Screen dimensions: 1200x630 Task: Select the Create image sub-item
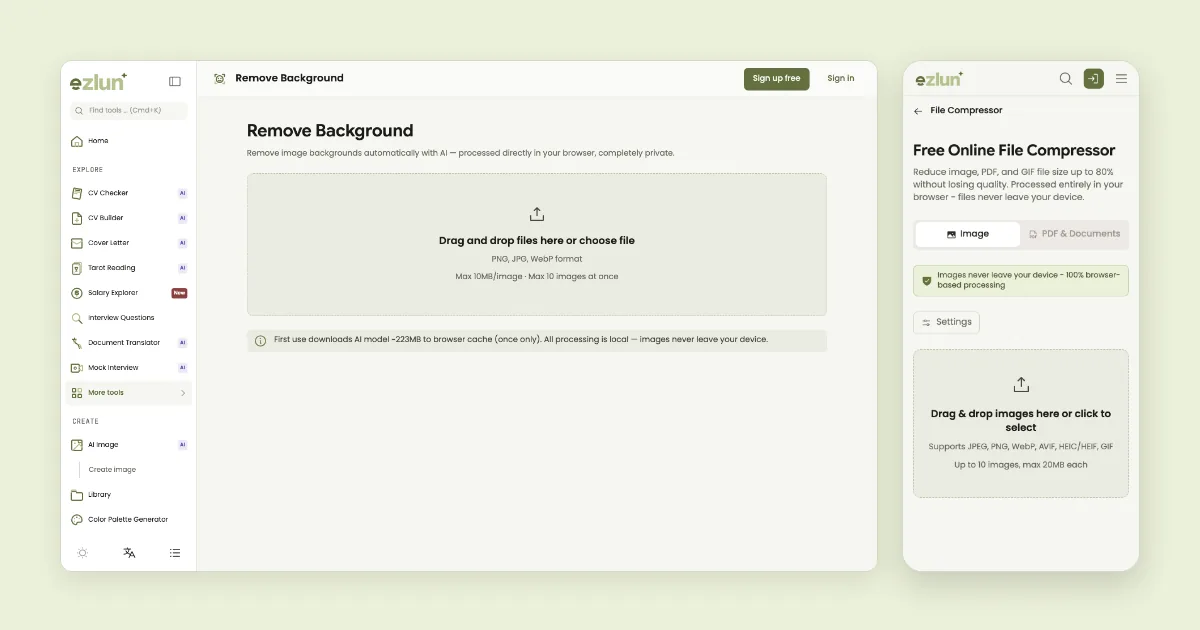click(x=112, y=470)
